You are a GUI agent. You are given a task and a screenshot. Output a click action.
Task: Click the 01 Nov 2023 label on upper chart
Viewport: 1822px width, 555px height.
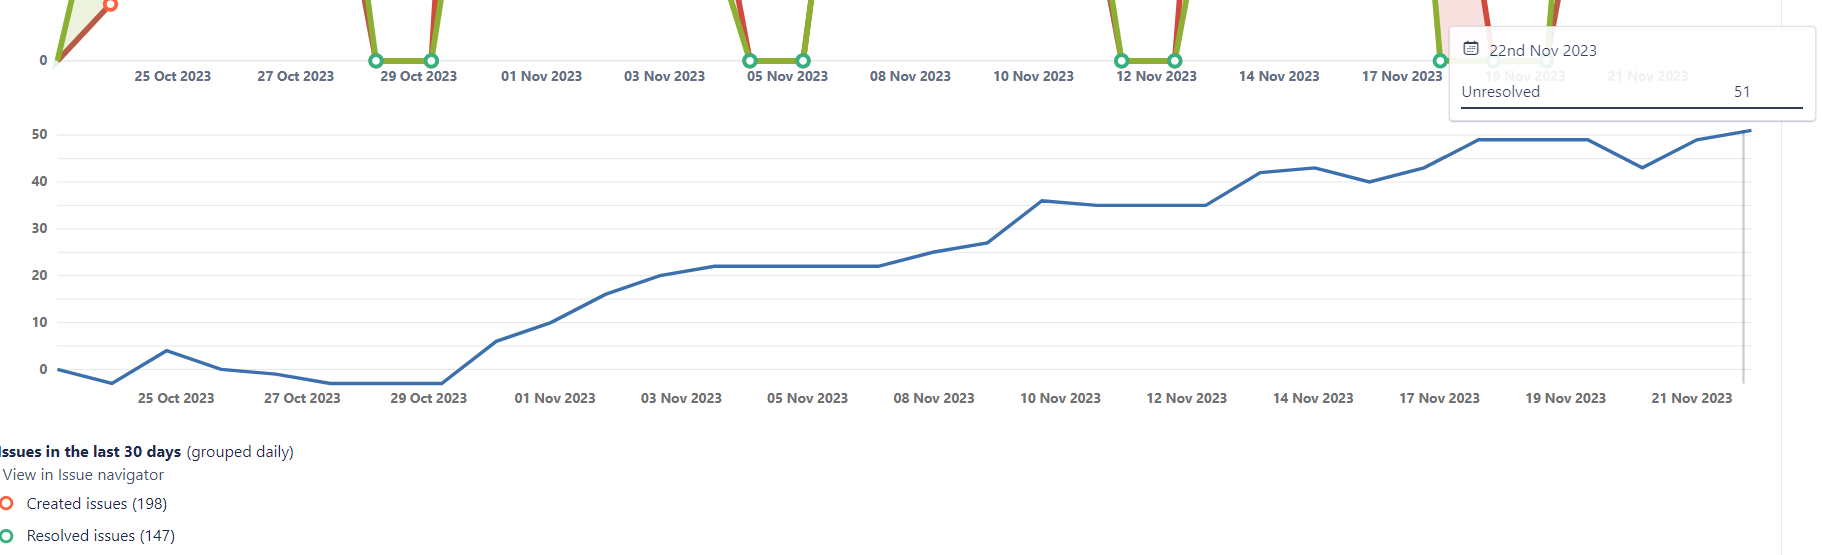542,76
